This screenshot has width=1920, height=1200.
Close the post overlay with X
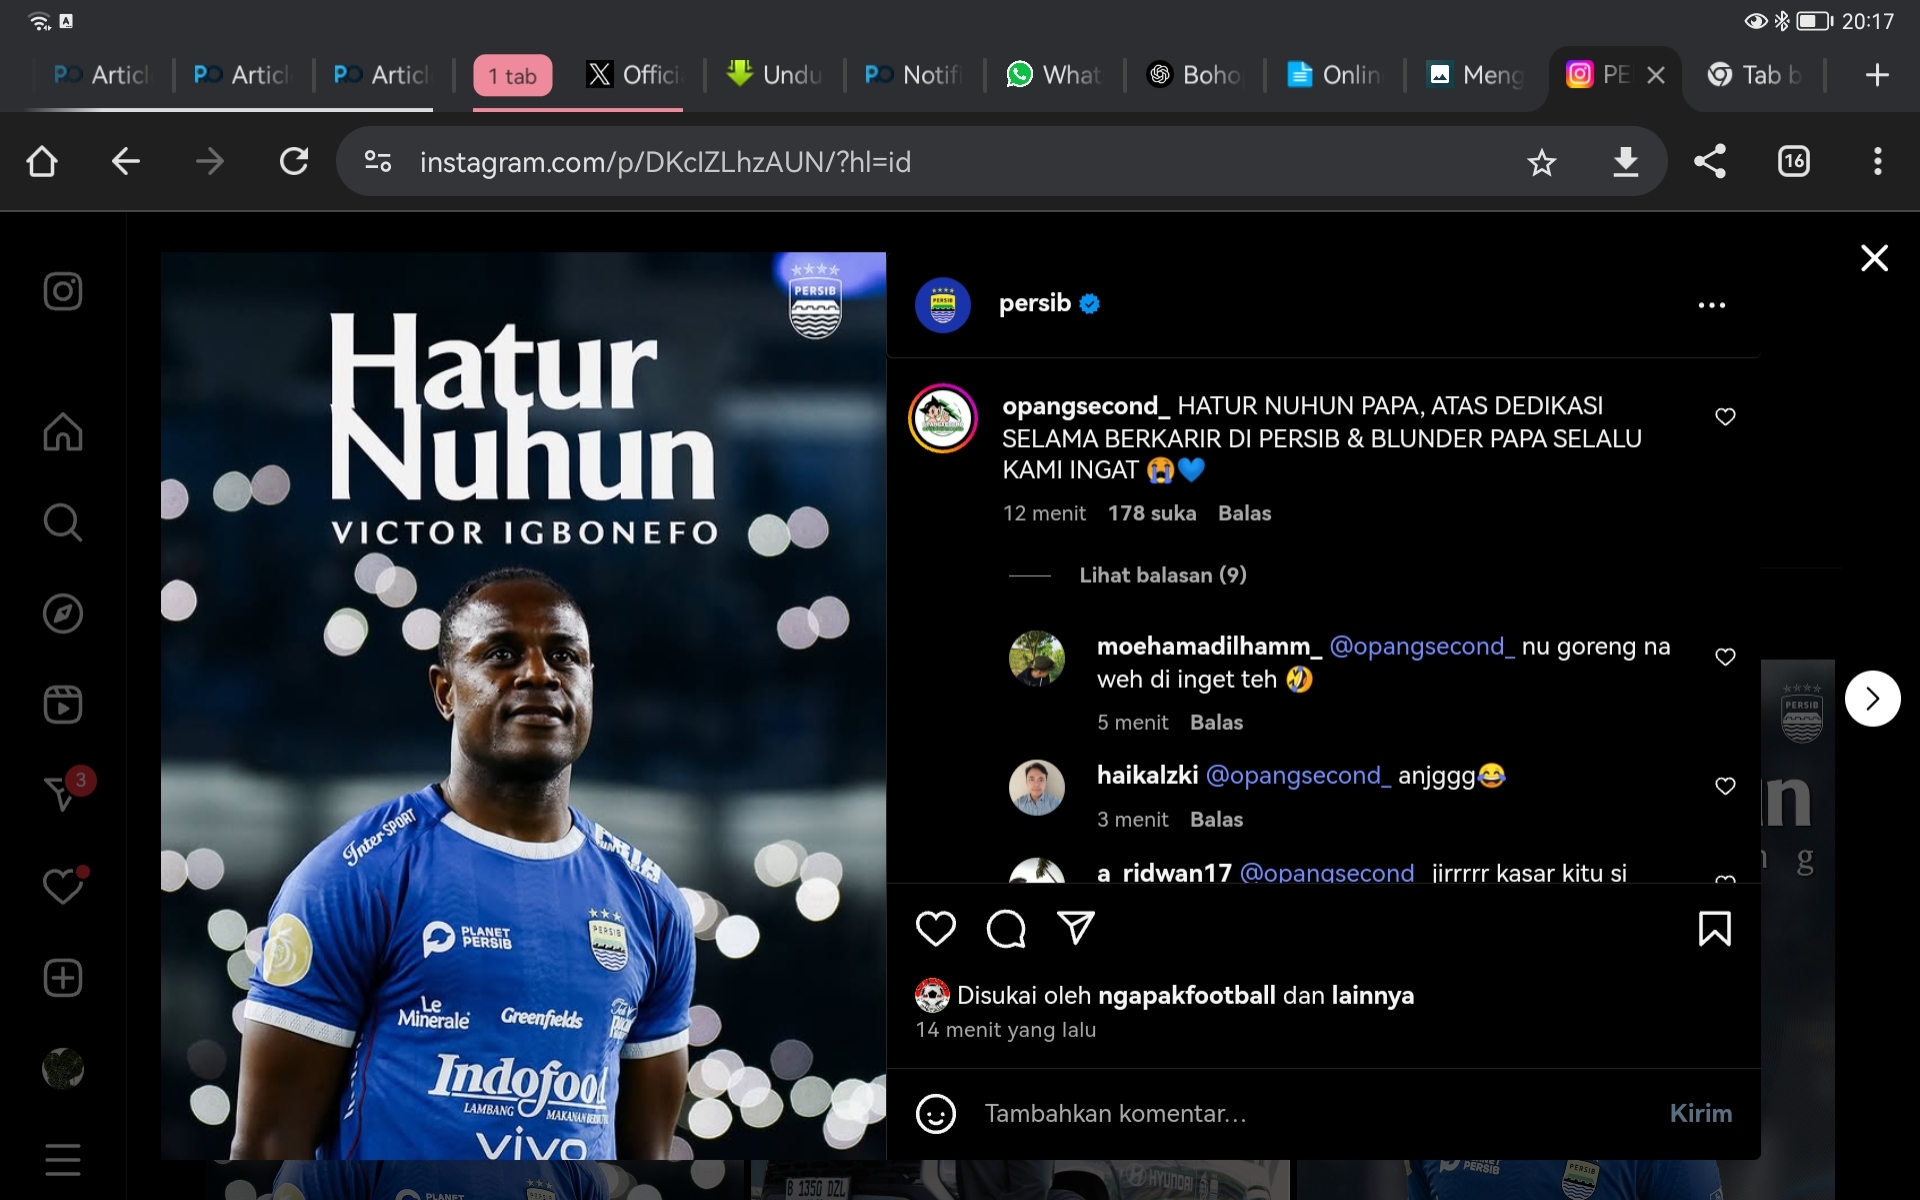pos(1875,258)
